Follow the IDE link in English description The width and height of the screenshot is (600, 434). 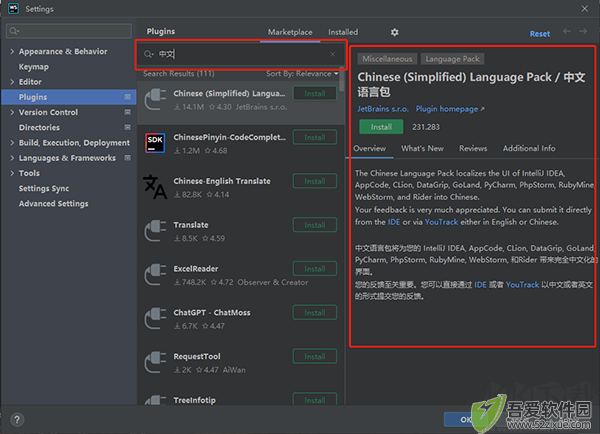click(x=394, y=222)
